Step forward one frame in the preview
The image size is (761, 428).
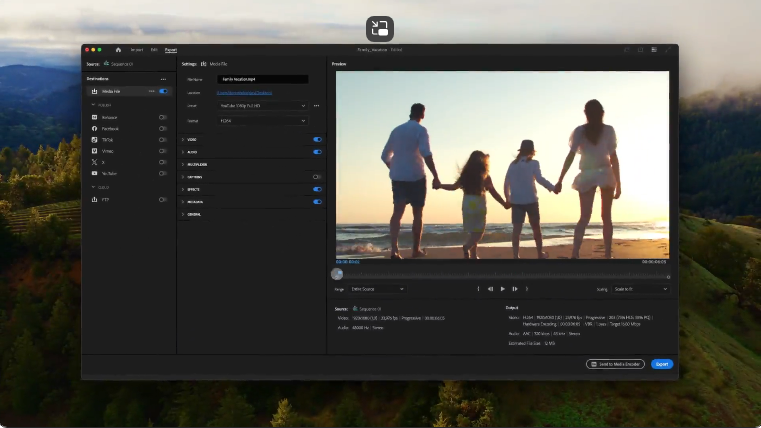(514, 288)
